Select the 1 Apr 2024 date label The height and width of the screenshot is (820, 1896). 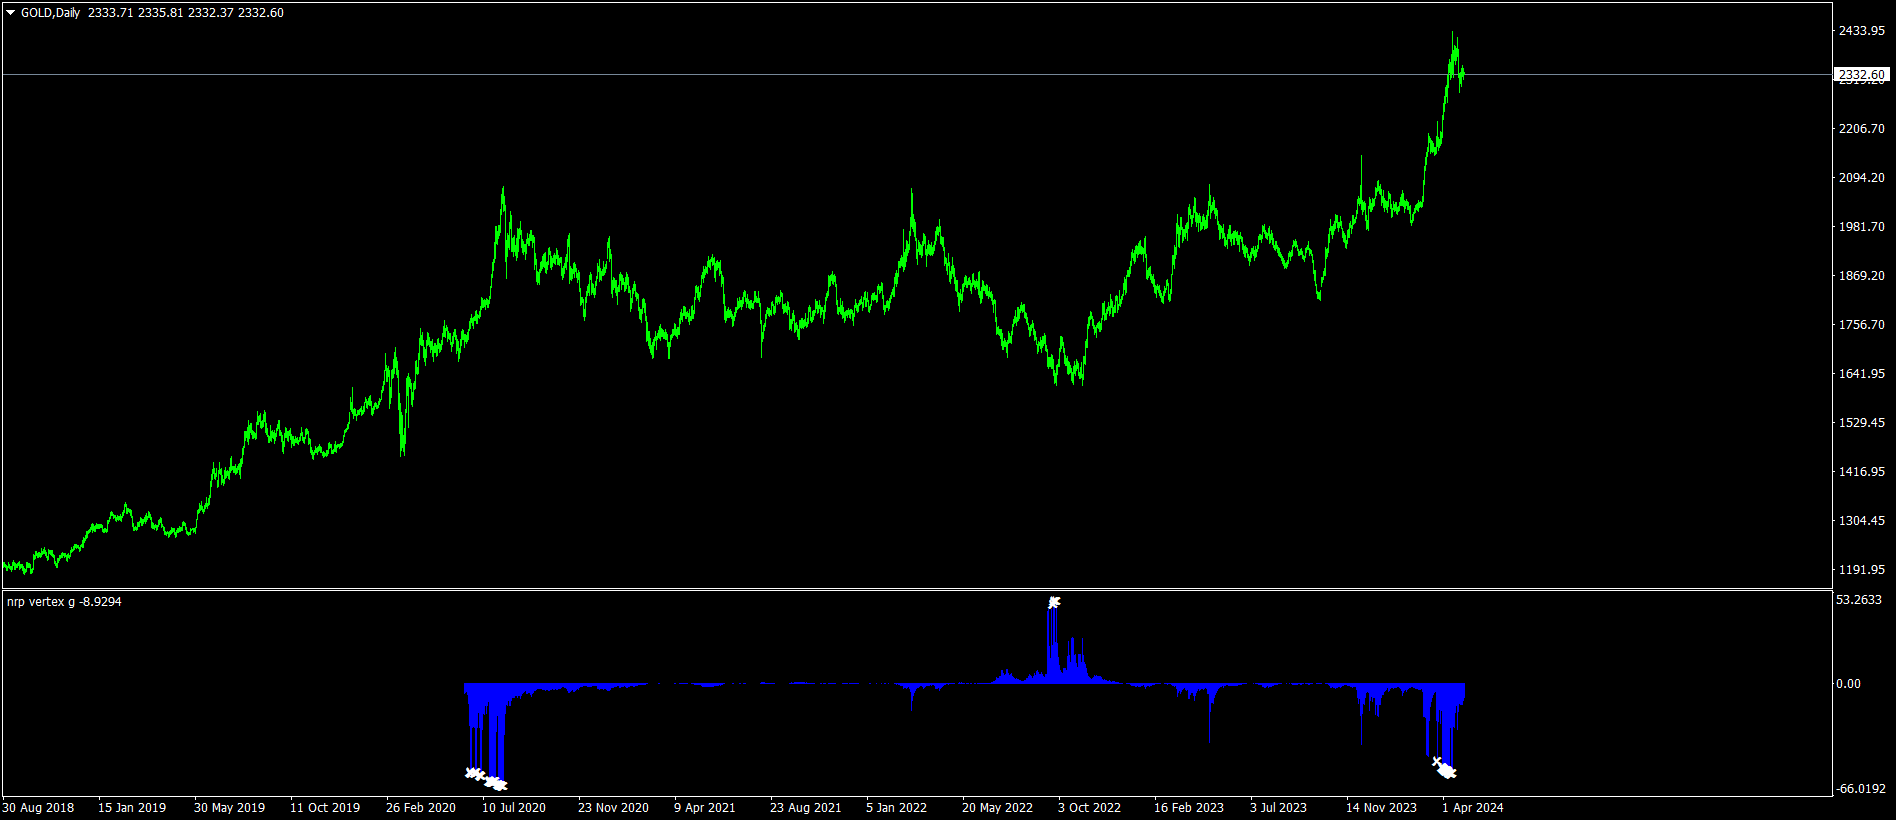(x=1472, y=808)
